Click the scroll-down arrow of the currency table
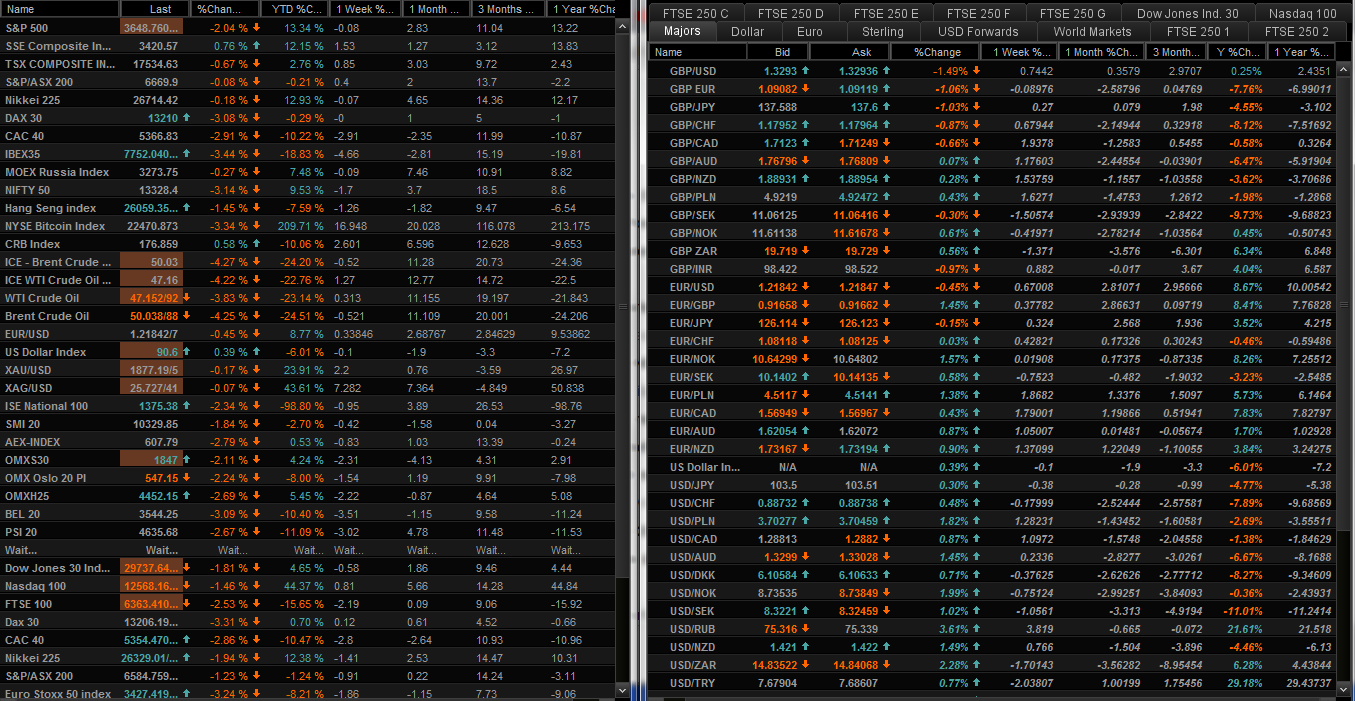 (1345, 691)
